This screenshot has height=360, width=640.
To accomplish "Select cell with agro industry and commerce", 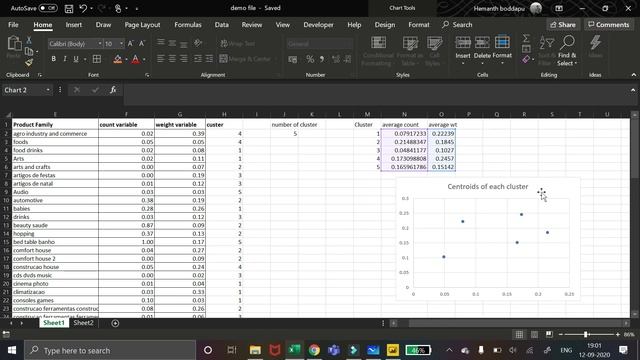I will point(55,133).
